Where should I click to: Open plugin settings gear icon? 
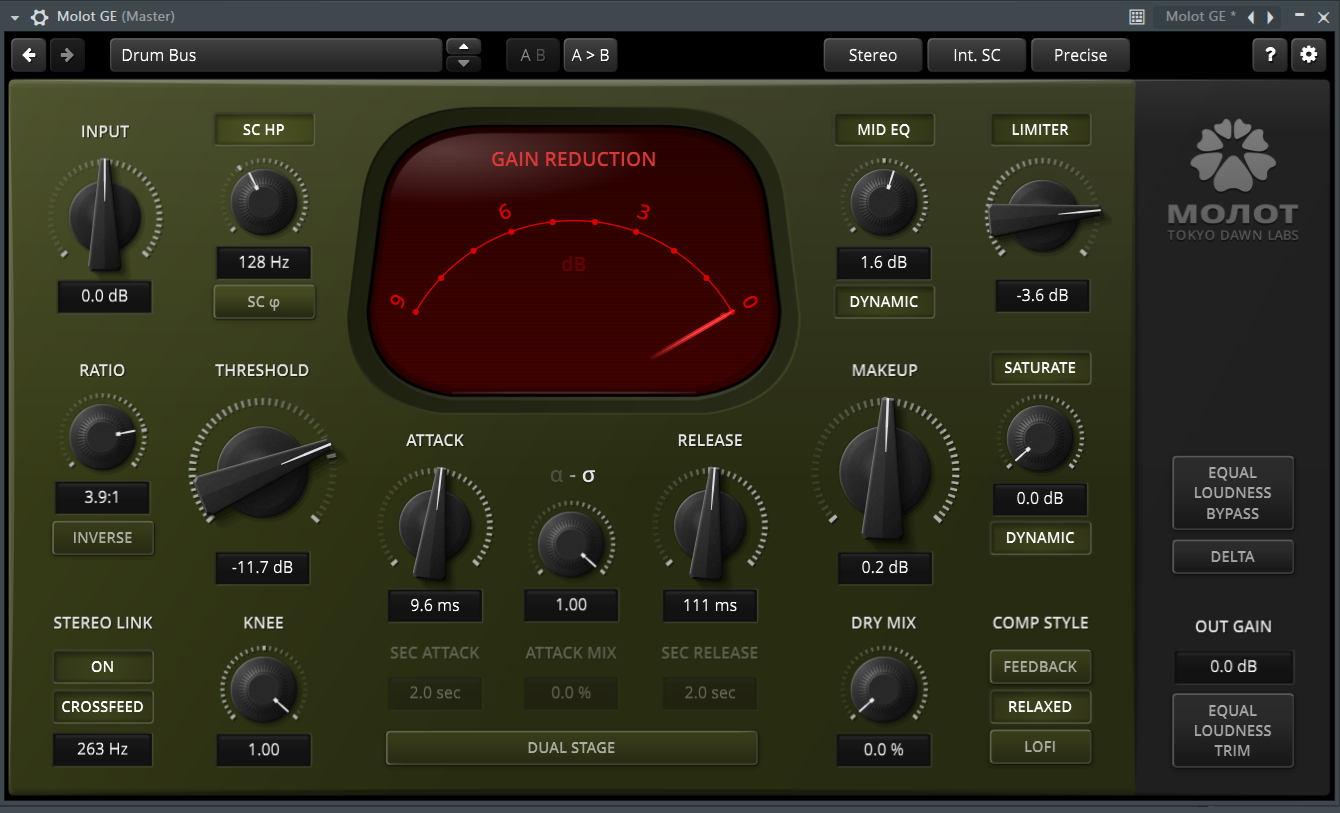click(x=1308, y=55)
